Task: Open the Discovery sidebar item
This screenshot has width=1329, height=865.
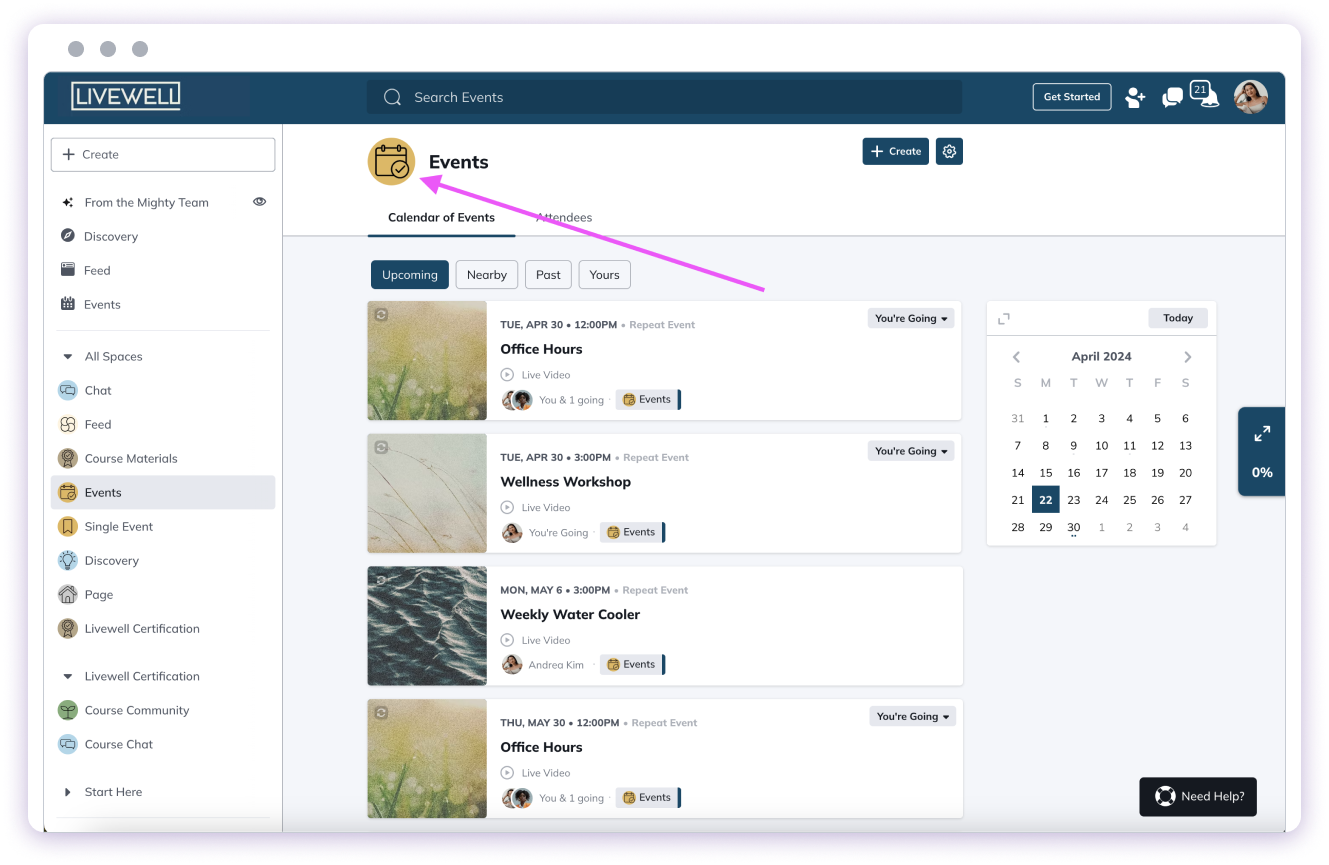Action: click(x=110, y=236)
